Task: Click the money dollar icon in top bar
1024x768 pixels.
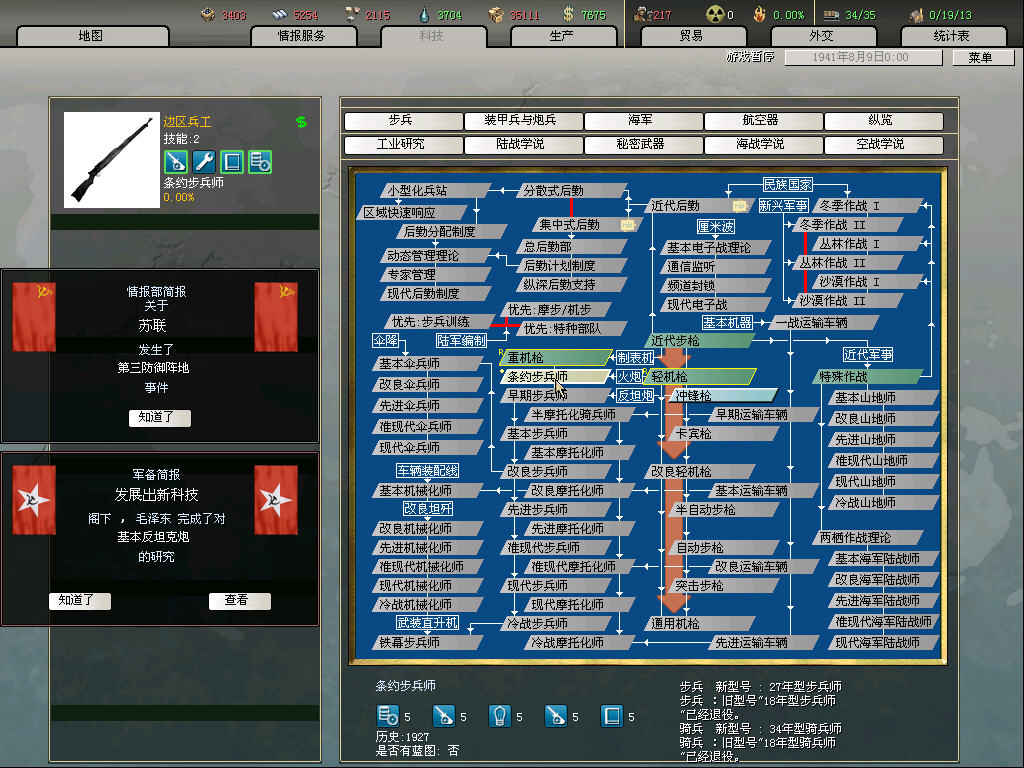Action: coord(568,14)
